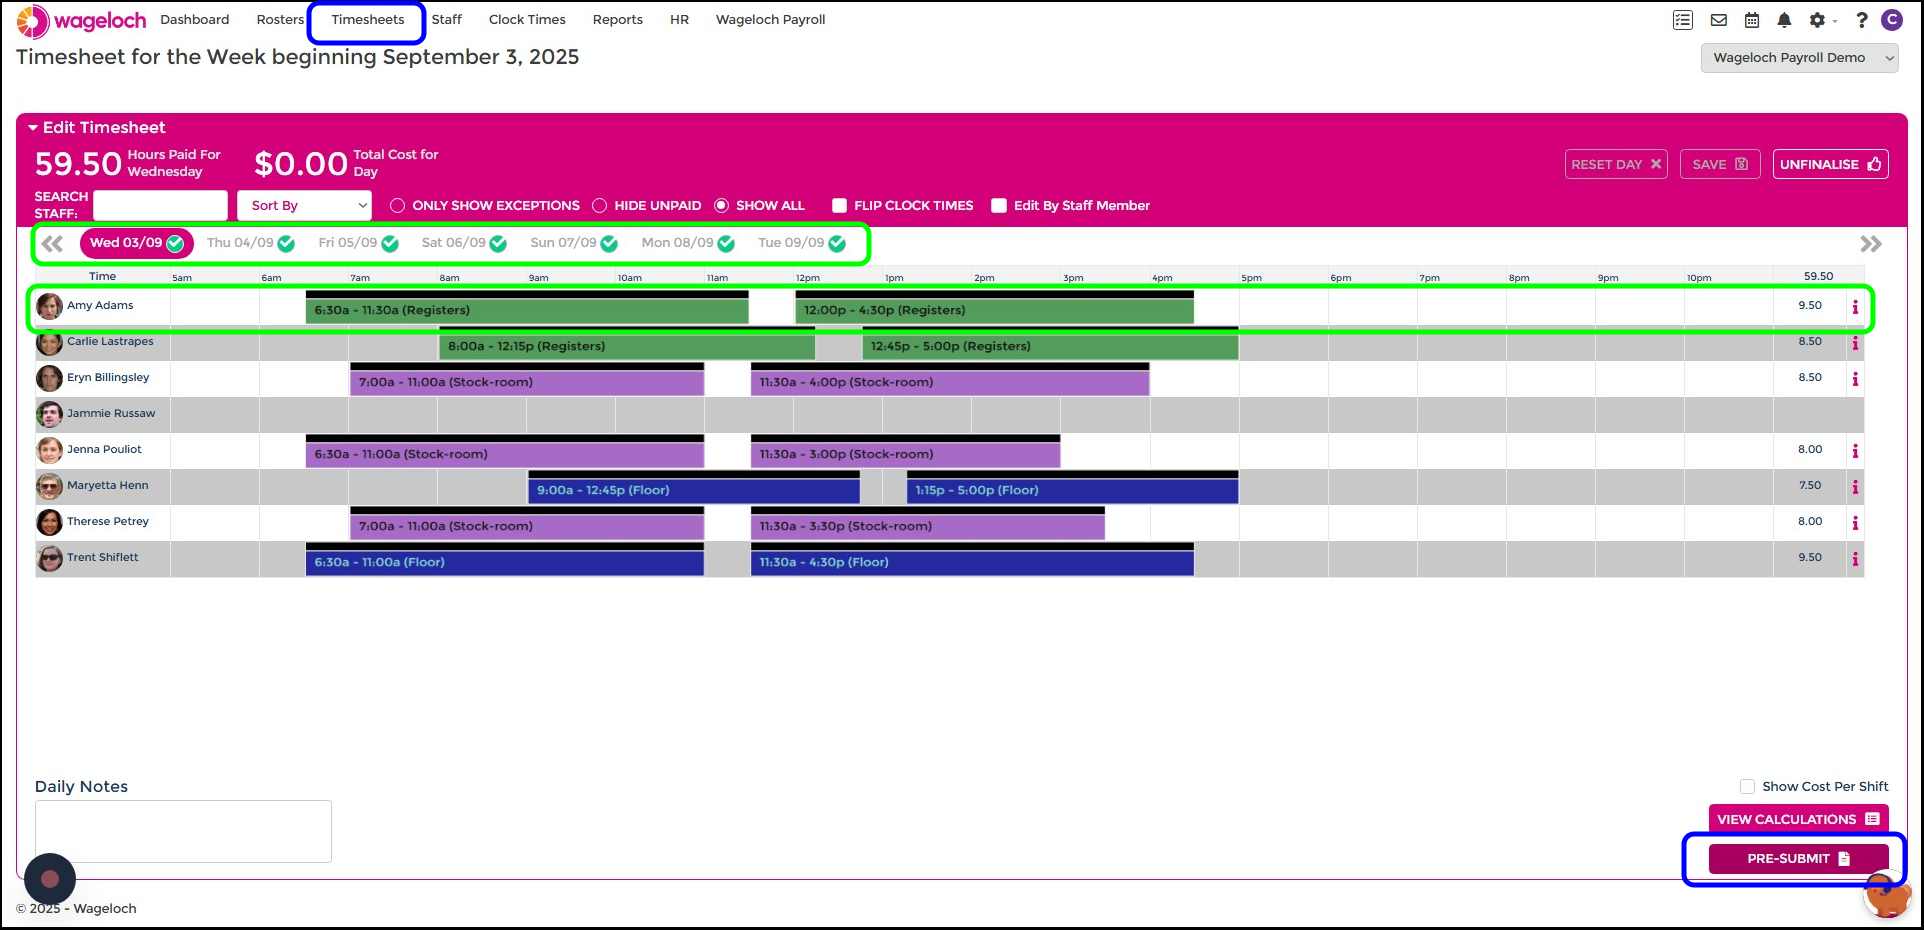The width and height of the screenshot is (1924, 930).
Task: Enable the Flip Clock Times checkbox
Action: (840, 206)
